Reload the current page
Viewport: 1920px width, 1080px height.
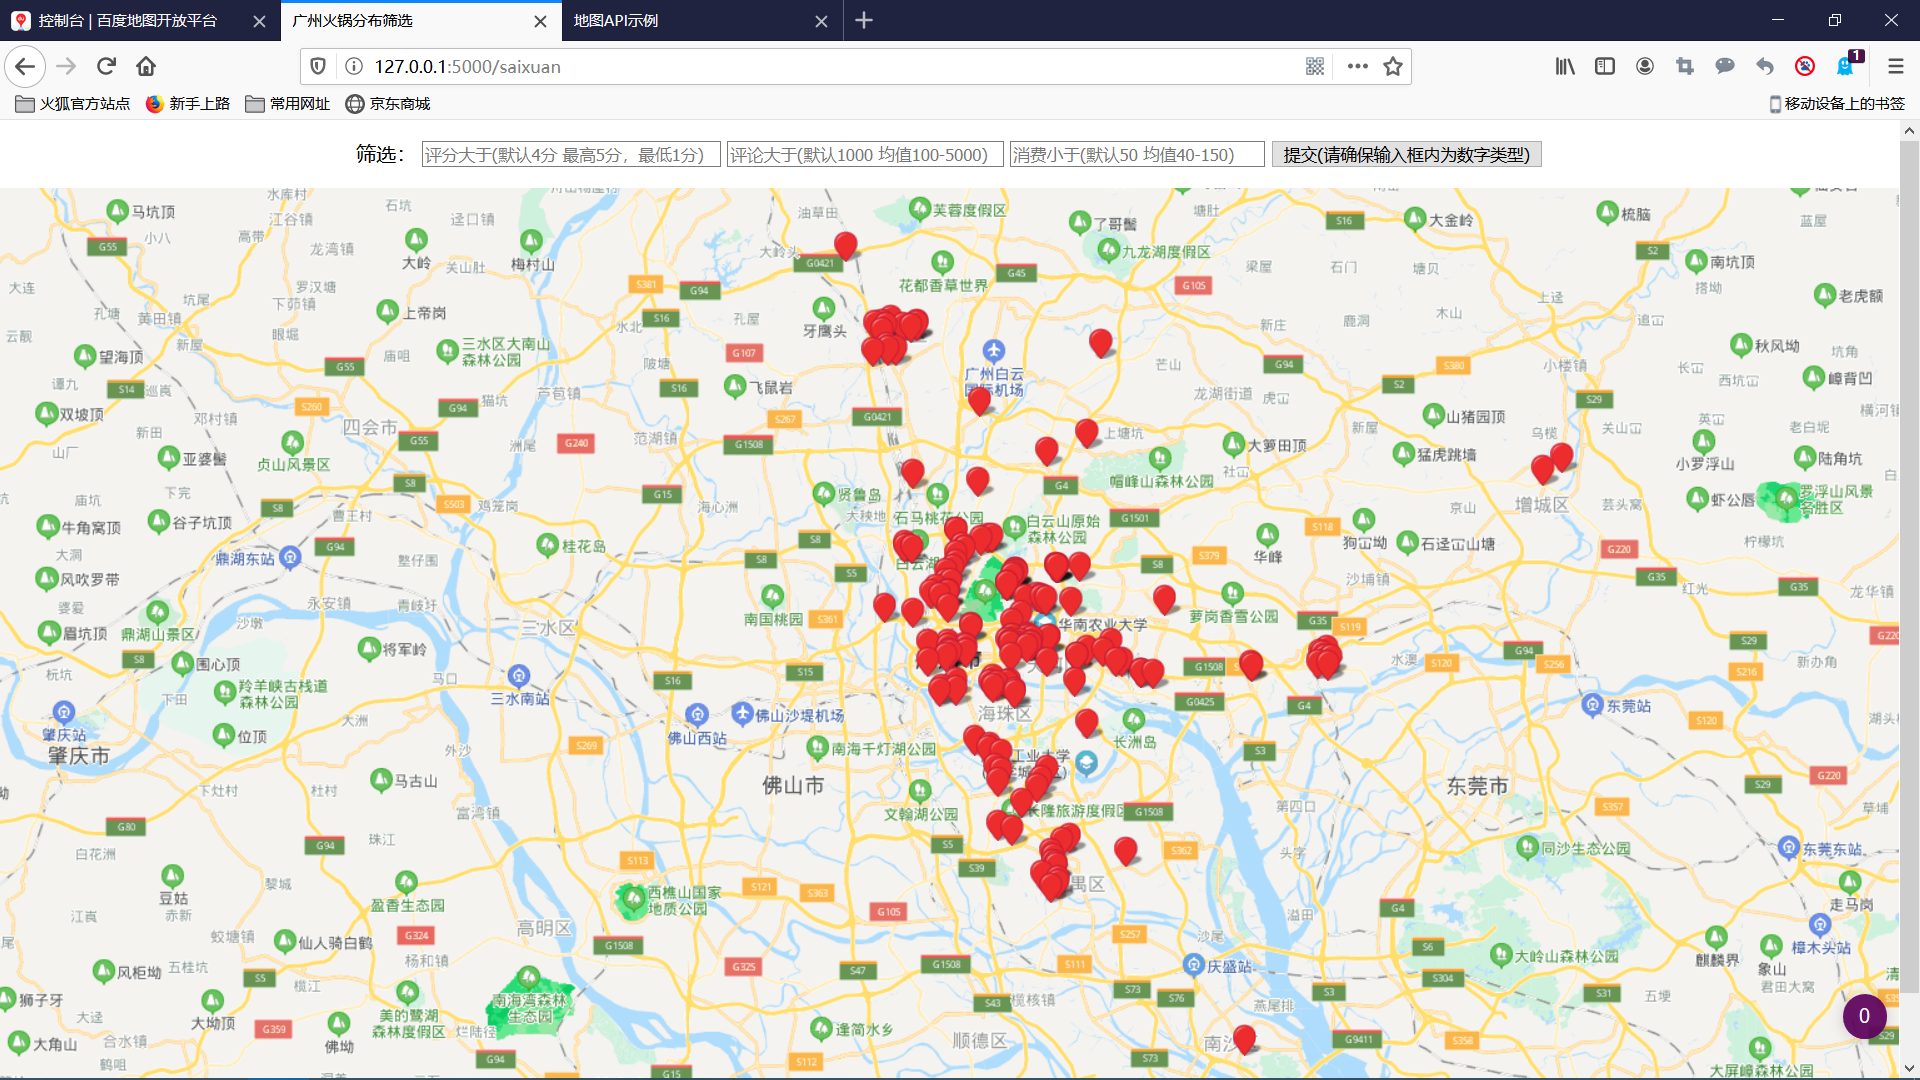106,66
